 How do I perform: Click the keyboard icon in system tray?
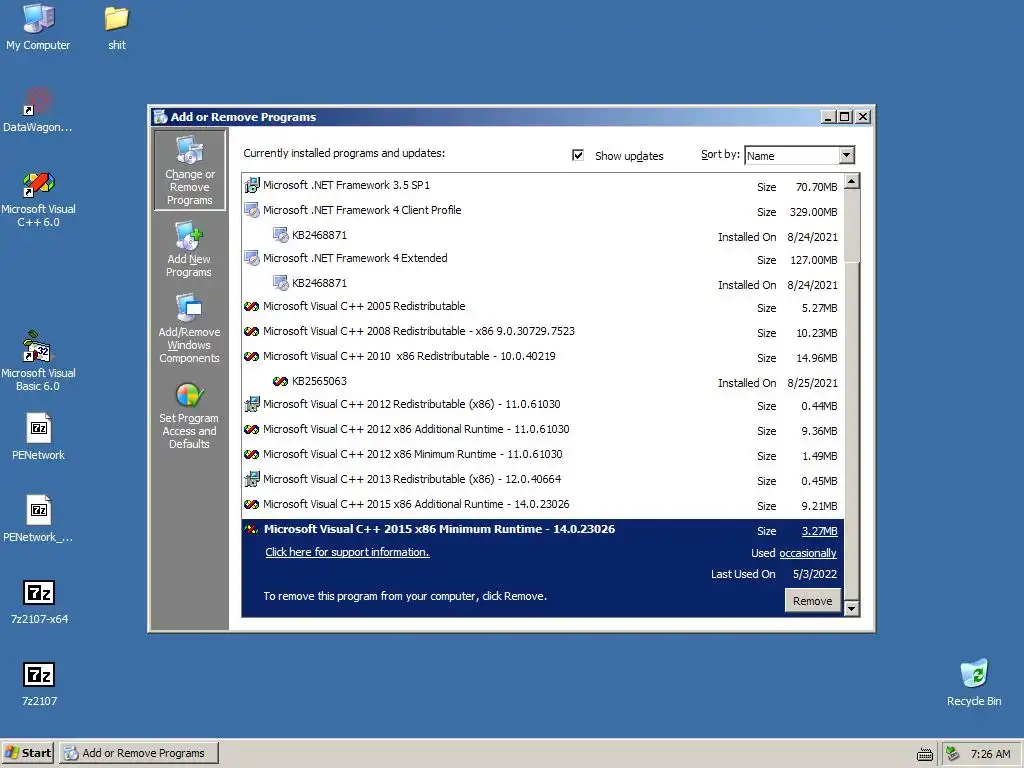click(x=925, y=754)
